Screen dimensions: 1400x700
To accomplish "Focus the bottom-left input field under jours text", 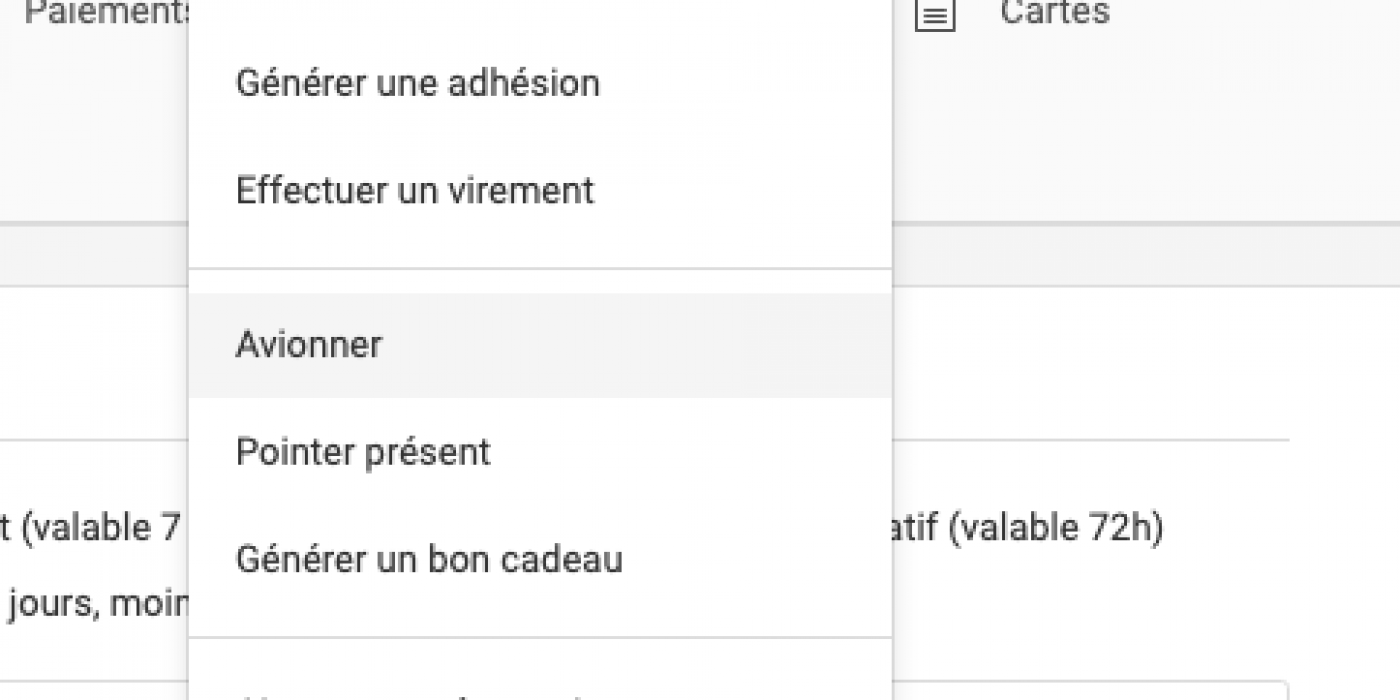I will coord(94,690).
